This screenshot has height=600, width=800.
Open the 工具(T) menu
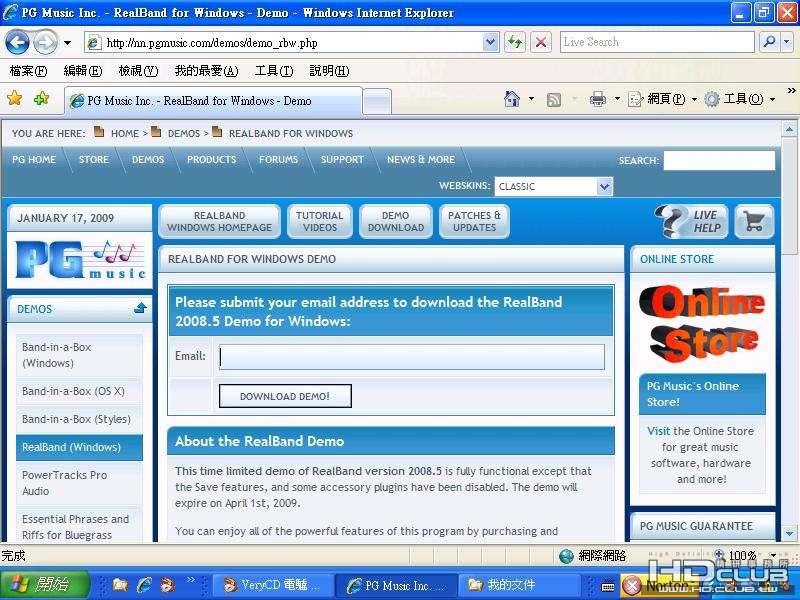pos(274,70)
